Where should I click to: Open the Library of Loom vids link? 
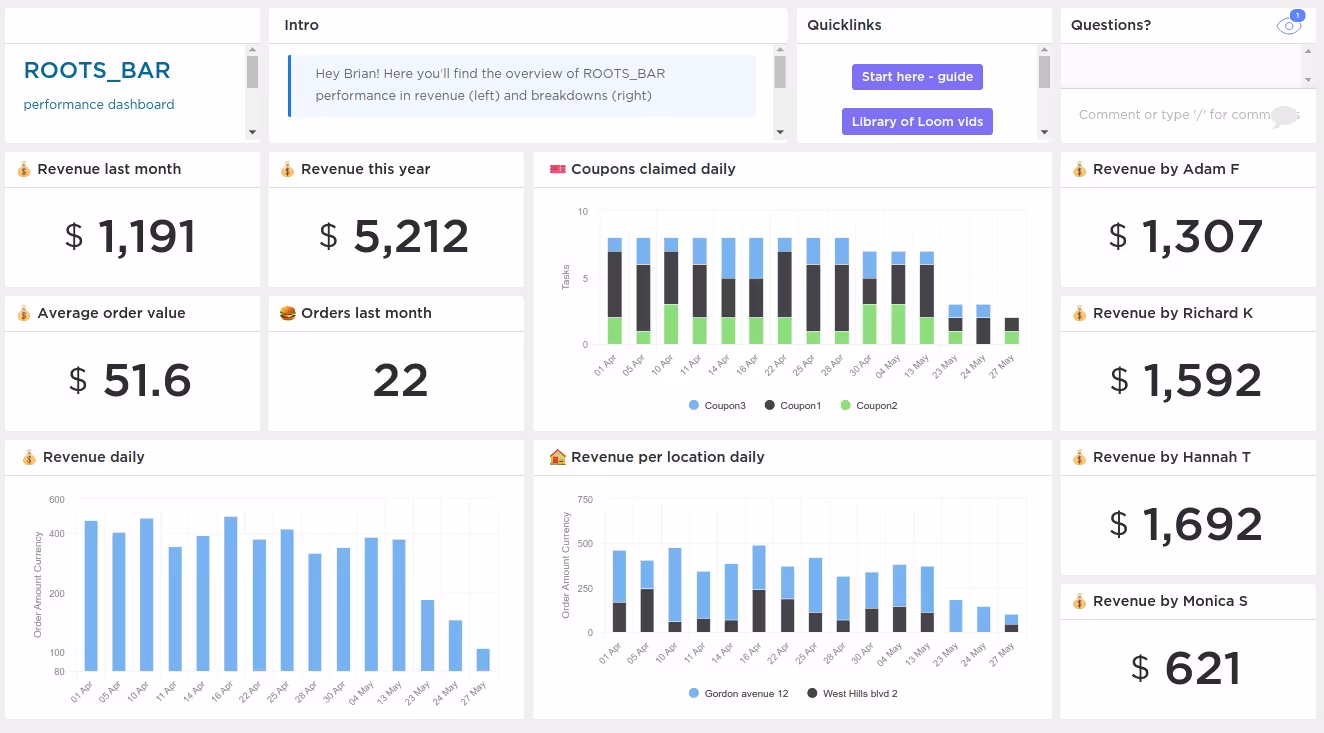(917, 121)
